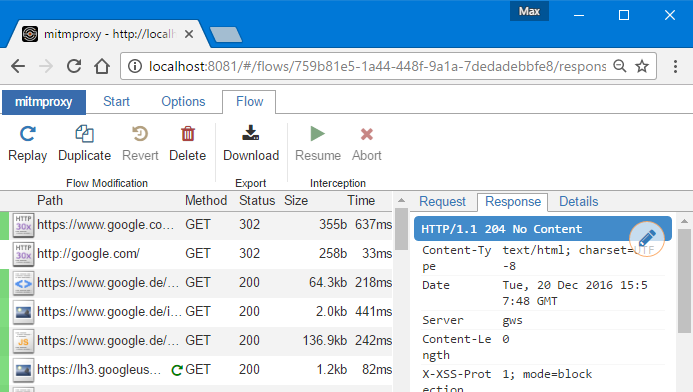Open the Response tab

pos(513,202)
